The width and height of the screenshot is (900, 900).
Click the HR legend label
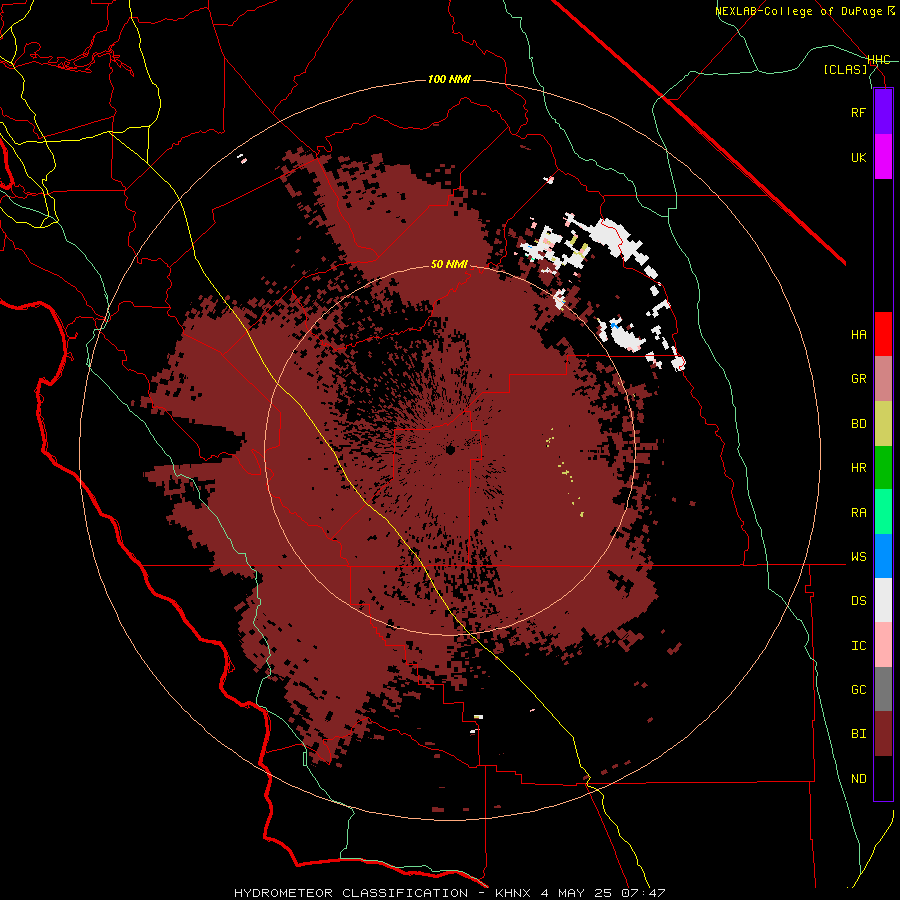(858, 468)
